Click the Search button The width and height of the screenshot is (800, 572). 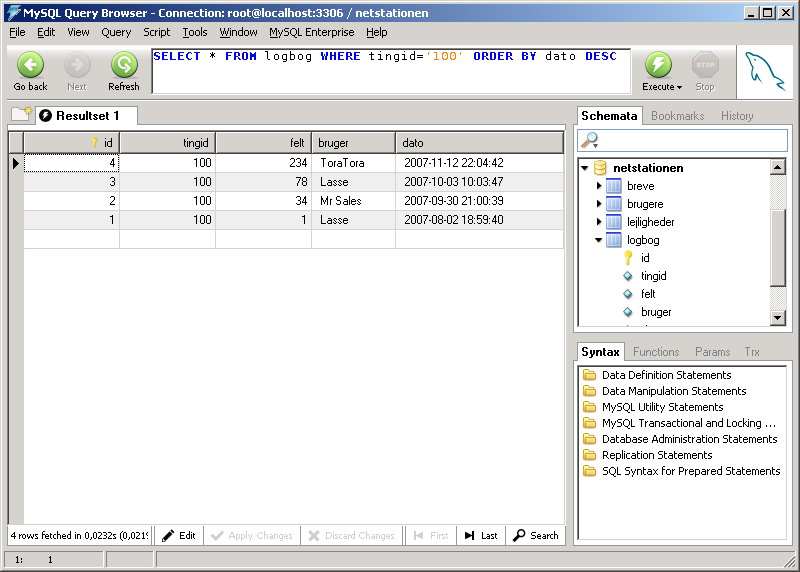pyautogui.click(x=535, y=536)
